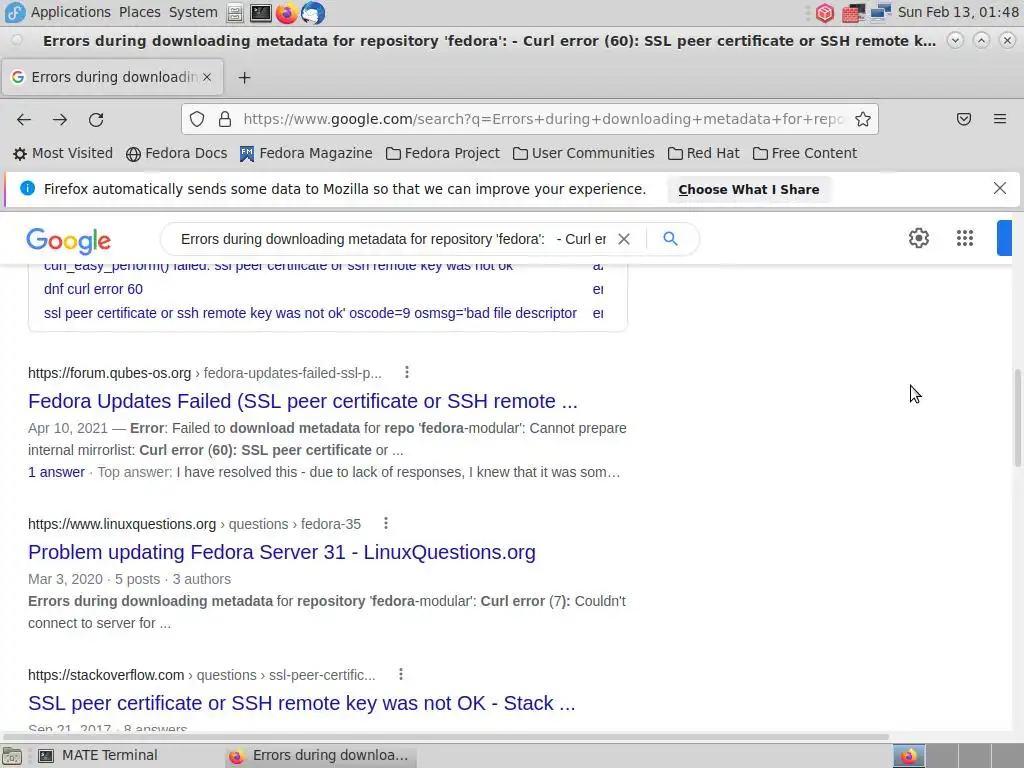Go back to the previous page

pyautogui.click(x=24, y=120)
